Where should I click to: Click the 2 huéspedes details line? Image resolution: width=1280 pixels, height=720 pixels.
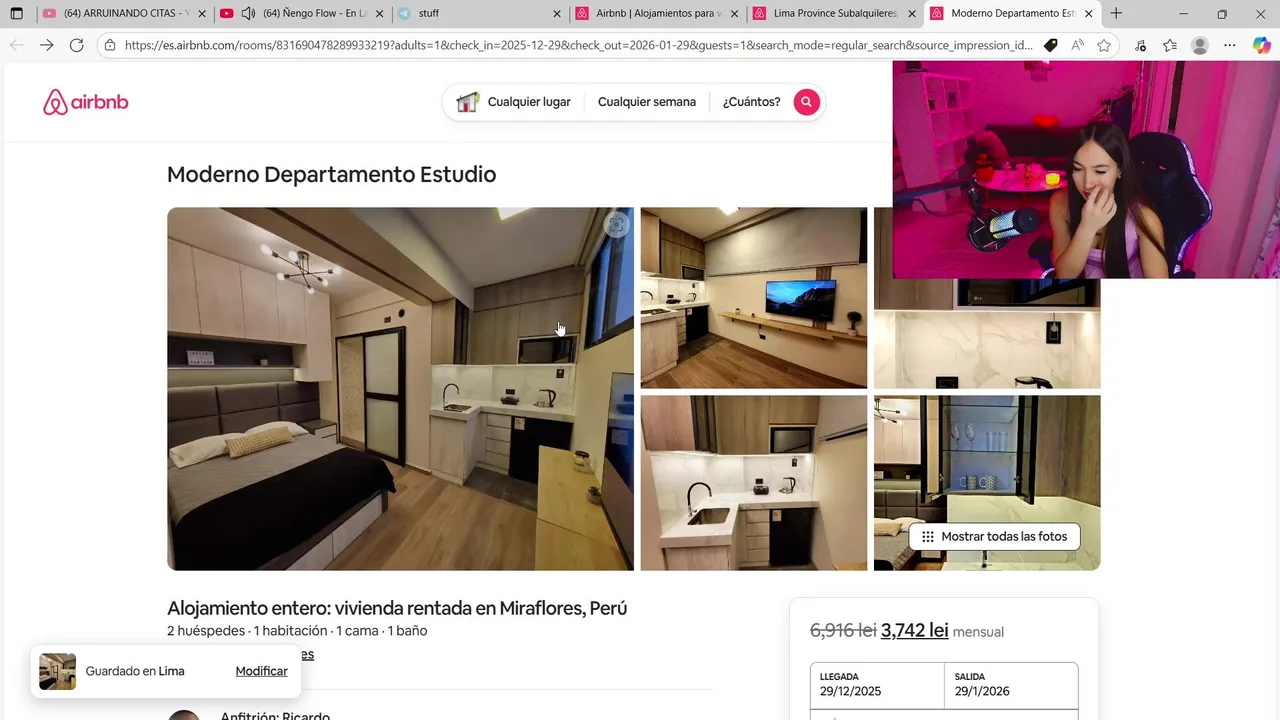coord(297,631)
